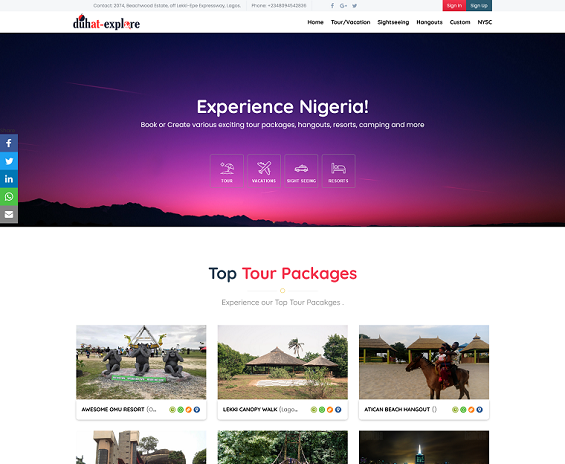Viewport: 565px width, 464px height.
Task: Share page on Twitter sidebar icon
Action: [x=9, y=161]
